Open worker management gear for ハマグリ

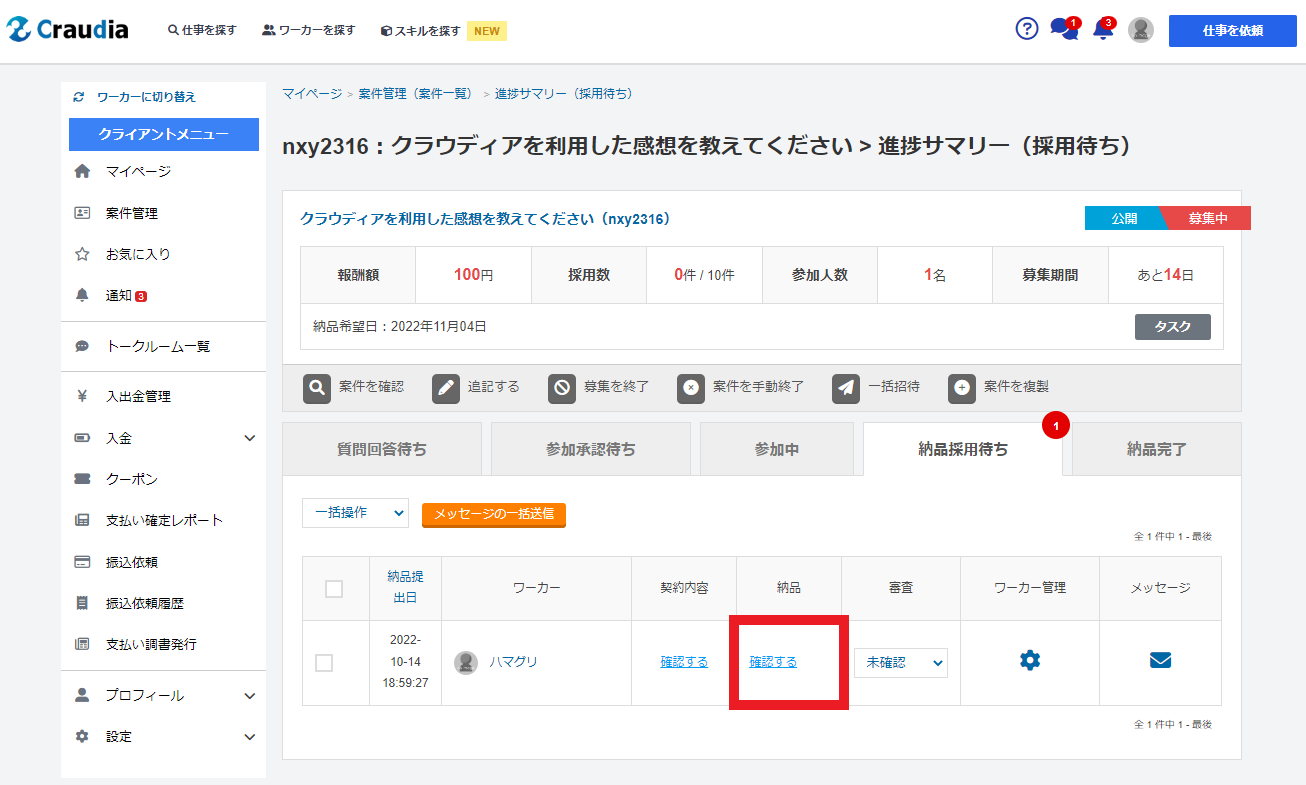click(x=1030, y=660)
